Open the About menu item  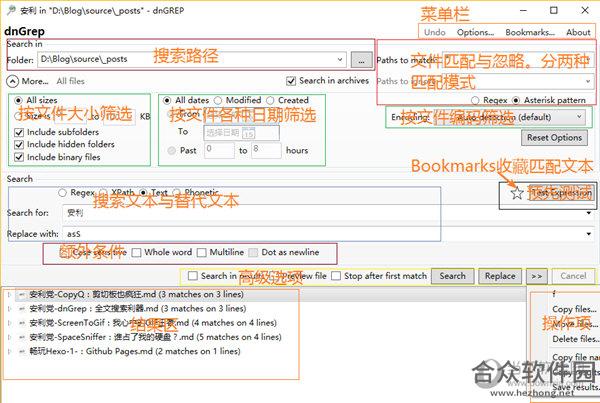[578, 32]
